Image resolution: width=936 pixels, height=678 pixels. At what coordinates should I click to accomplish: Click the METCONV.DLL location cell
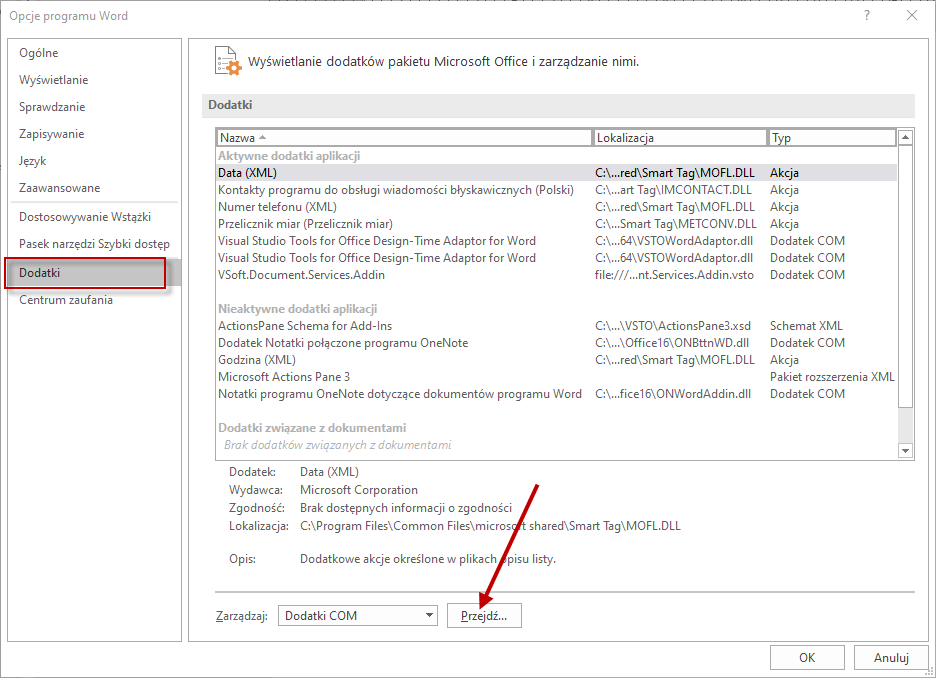tap(676, 224)
